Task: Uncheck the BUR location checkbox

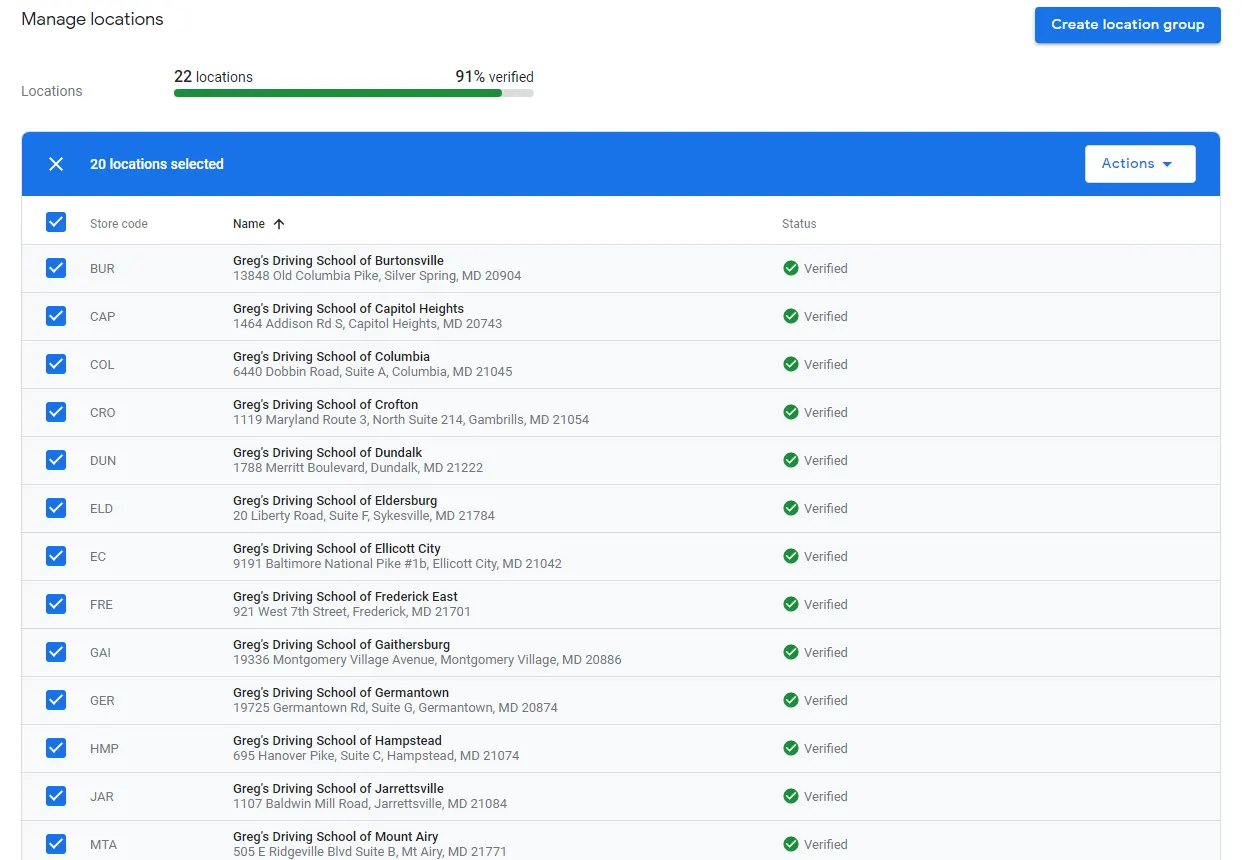Action: pos(56,268)
